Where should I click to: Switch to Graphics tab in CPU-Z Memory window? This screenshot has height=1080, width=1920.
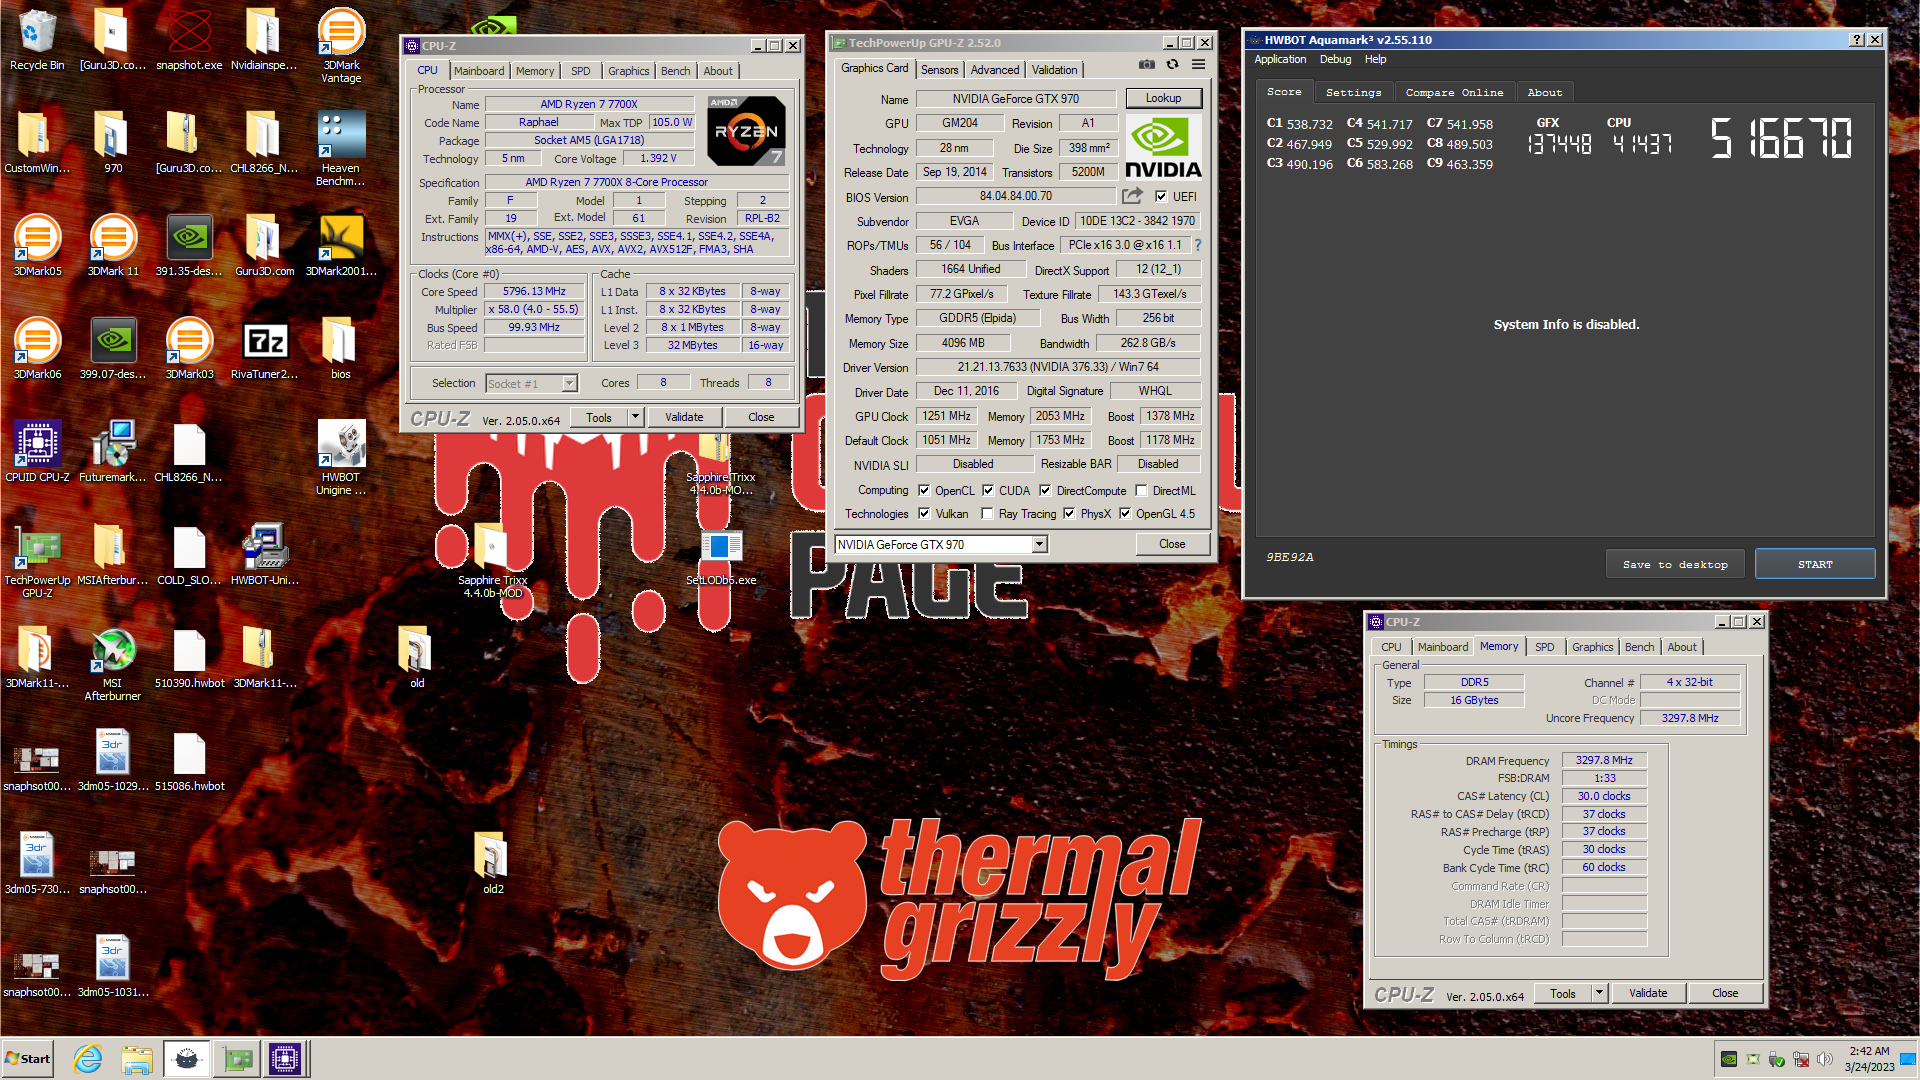[1592, 647]
